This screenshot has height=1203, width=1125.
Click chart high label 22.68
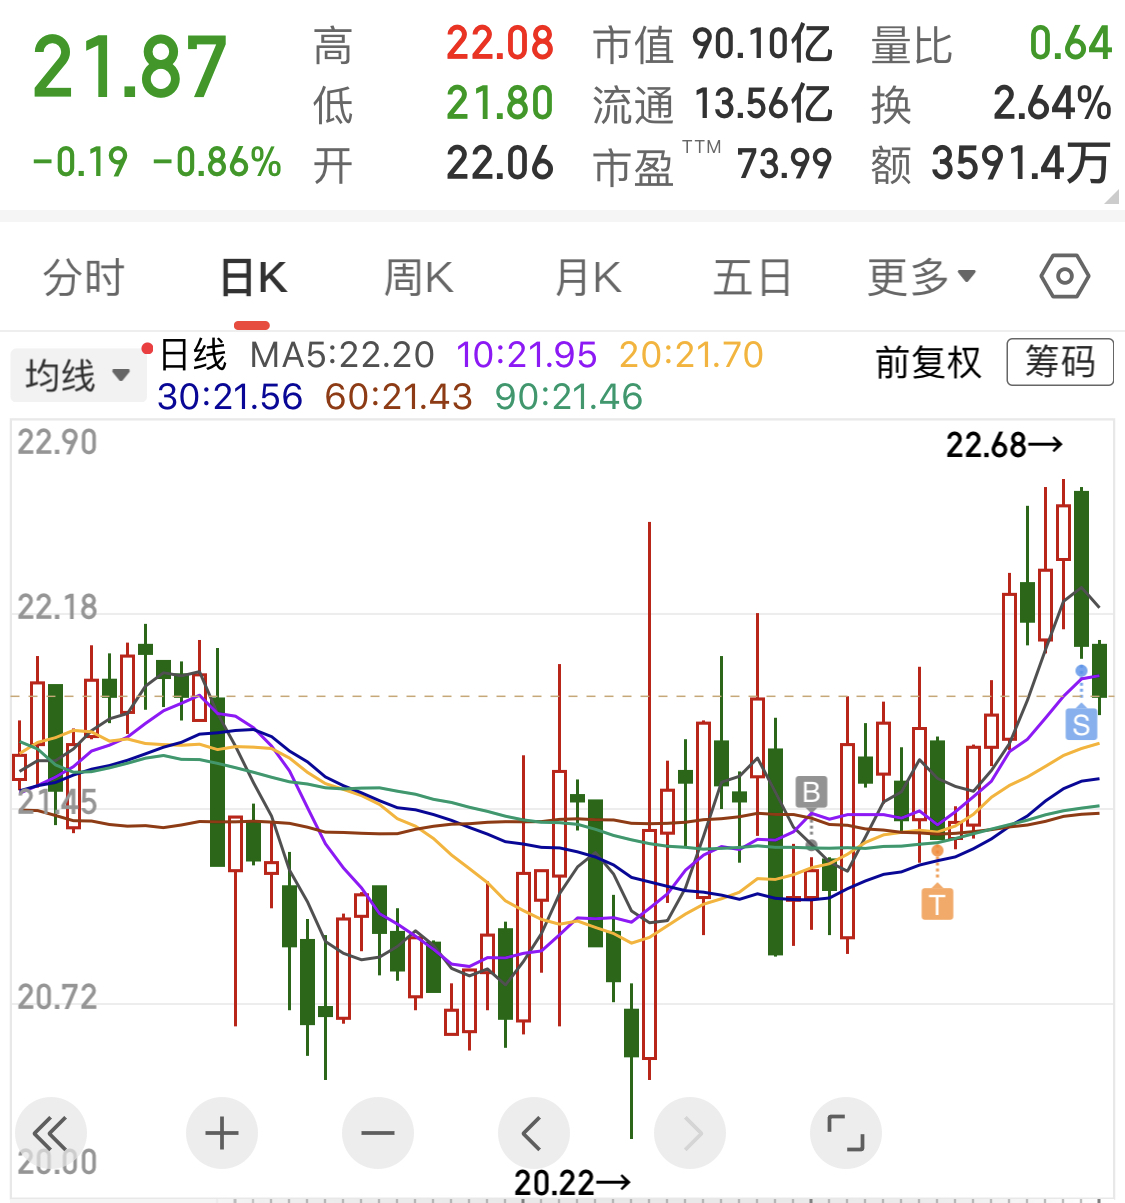tap(1004, 444)
